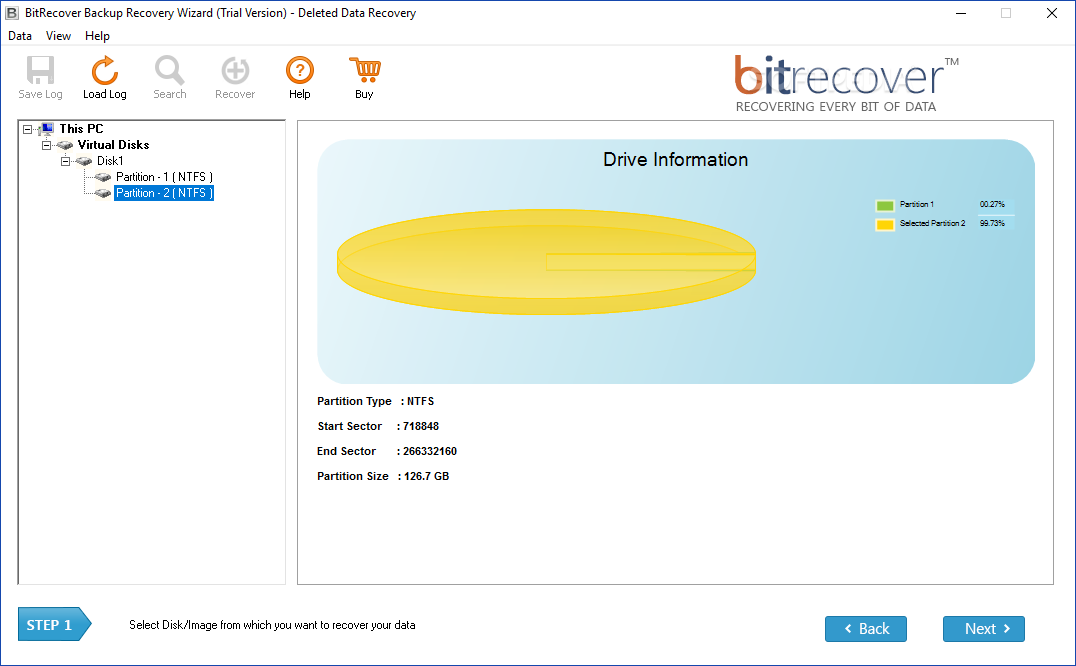Click the yellow drive pie chart
The width and height of the screenshot is (1076, 666).
[x=546, y=262]
